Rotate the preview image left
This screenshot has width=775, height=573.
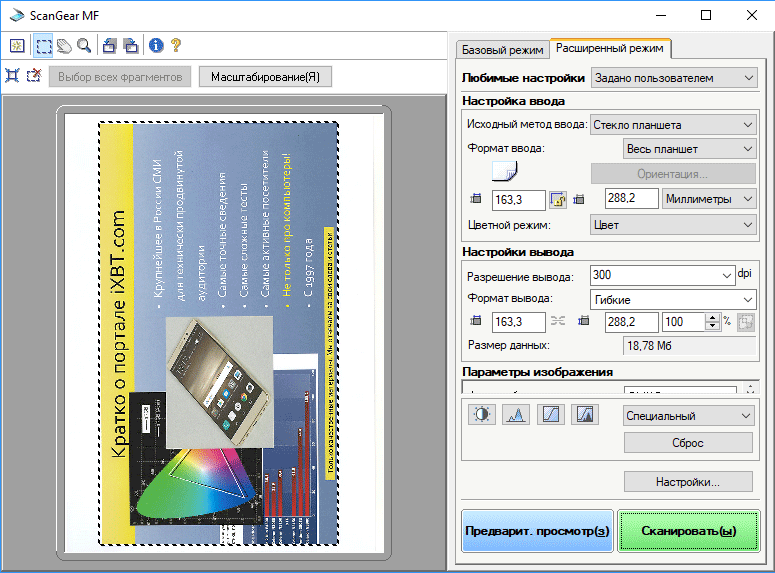(110, 45)
